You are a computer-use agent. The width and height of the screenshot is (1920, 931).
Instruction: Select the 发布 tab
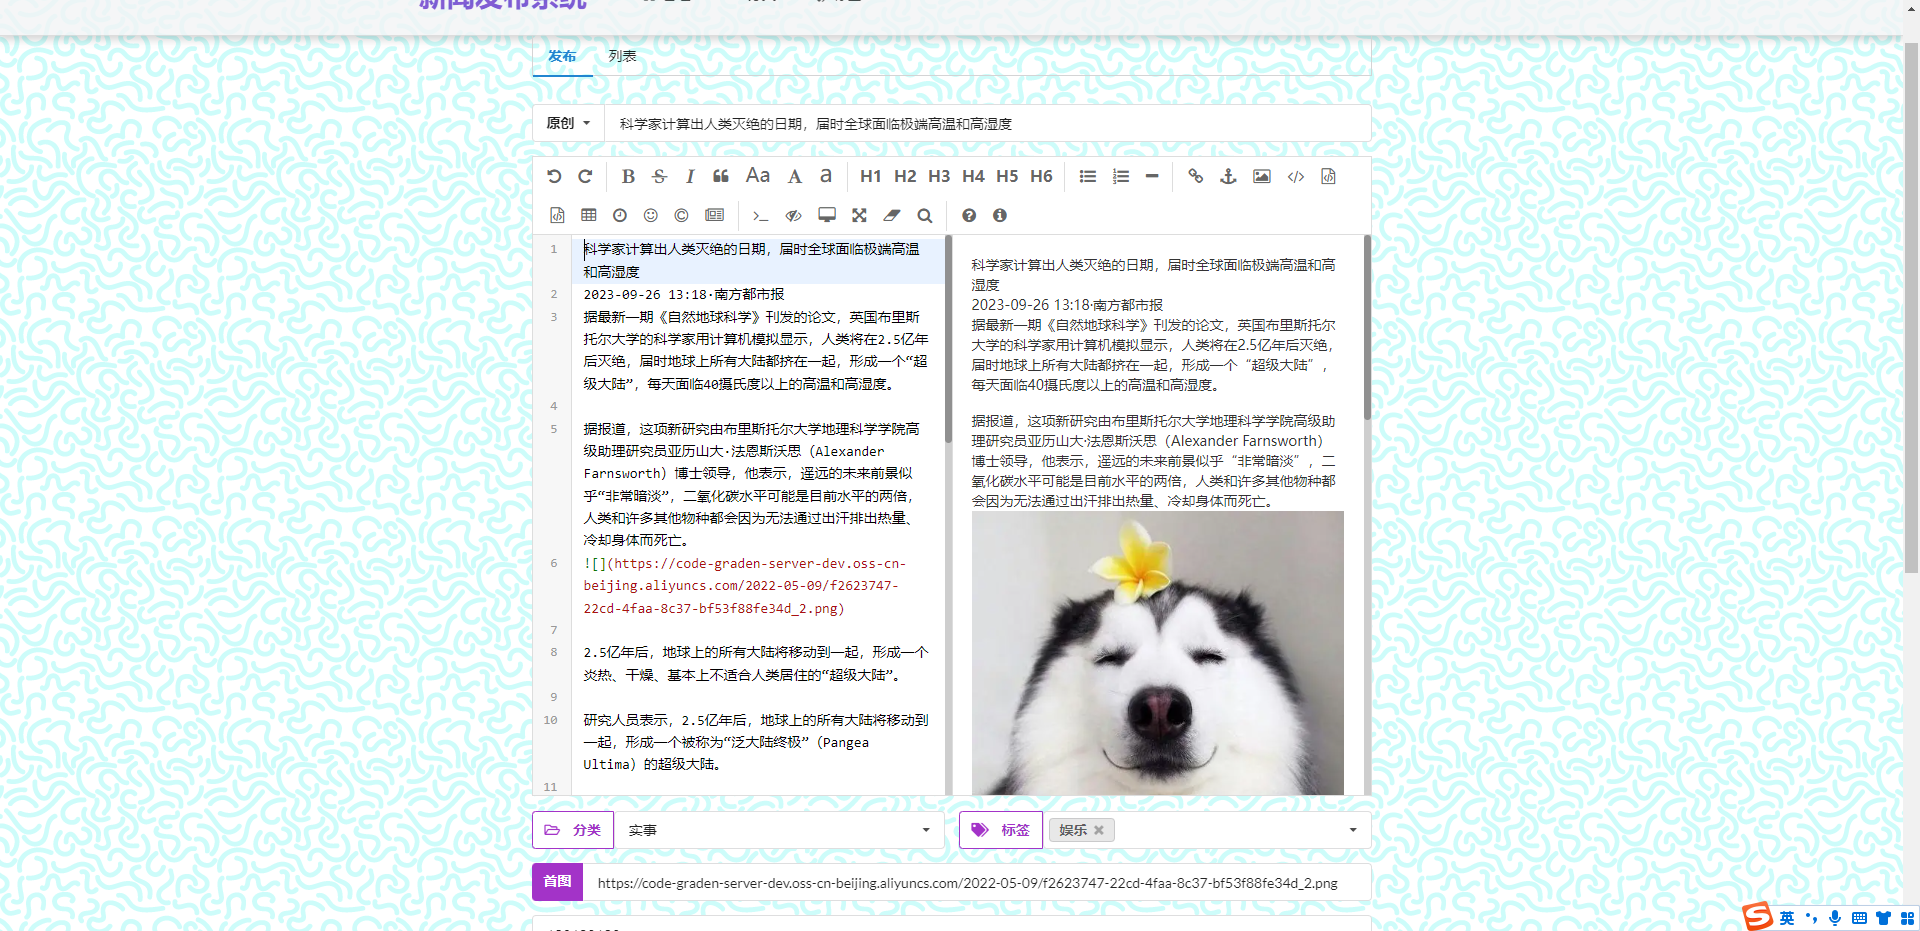pos(562,56)
